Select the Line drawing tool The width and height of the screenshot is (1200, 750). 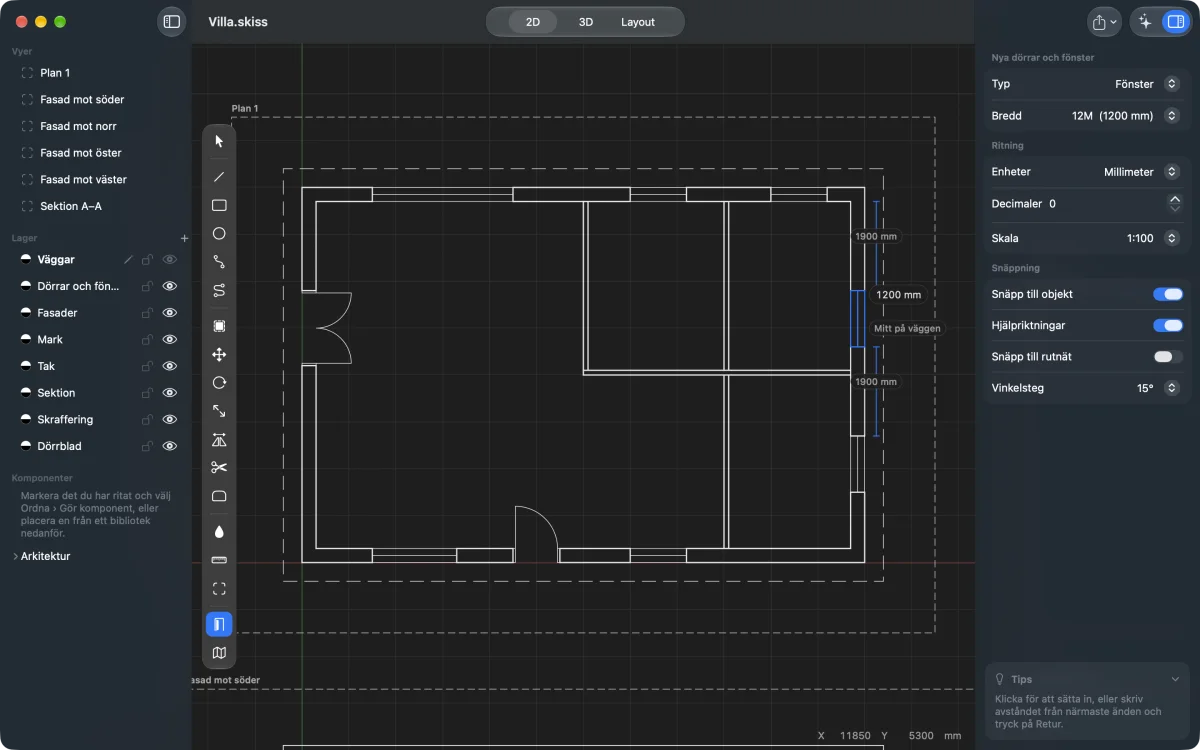[x=219, y=177]
